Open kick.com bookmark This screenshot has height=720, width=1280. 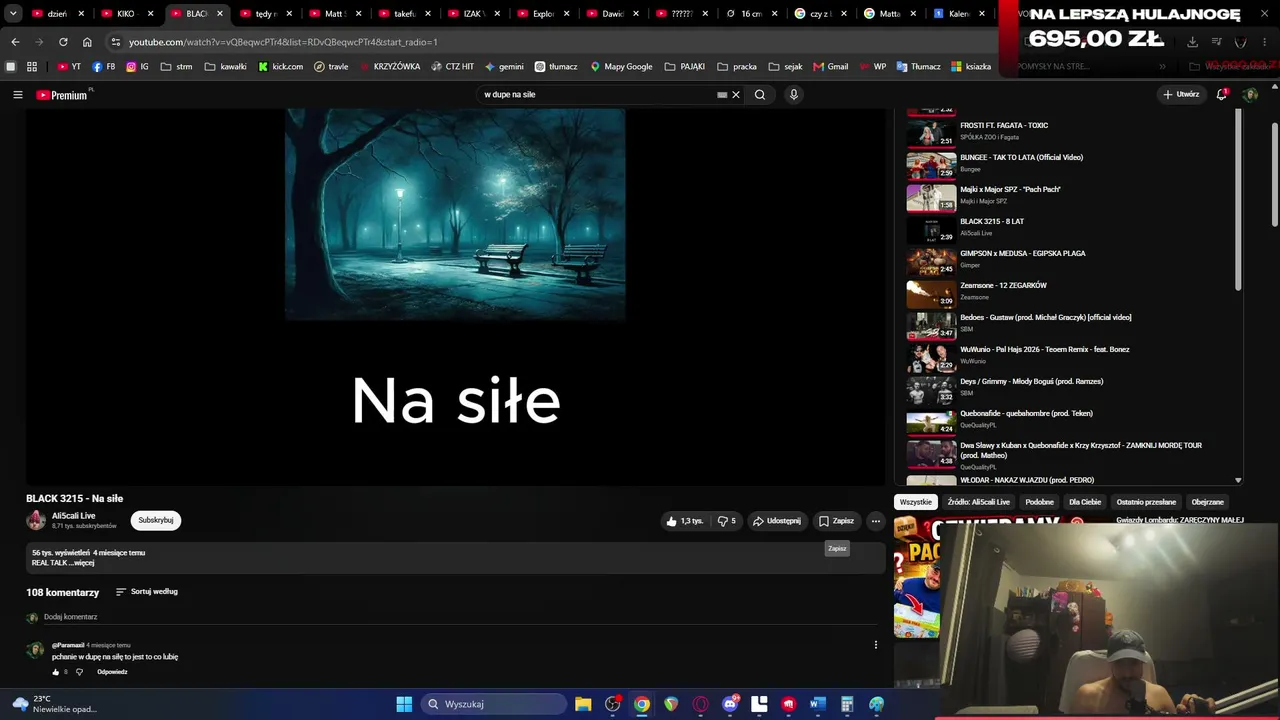[280, 67]
